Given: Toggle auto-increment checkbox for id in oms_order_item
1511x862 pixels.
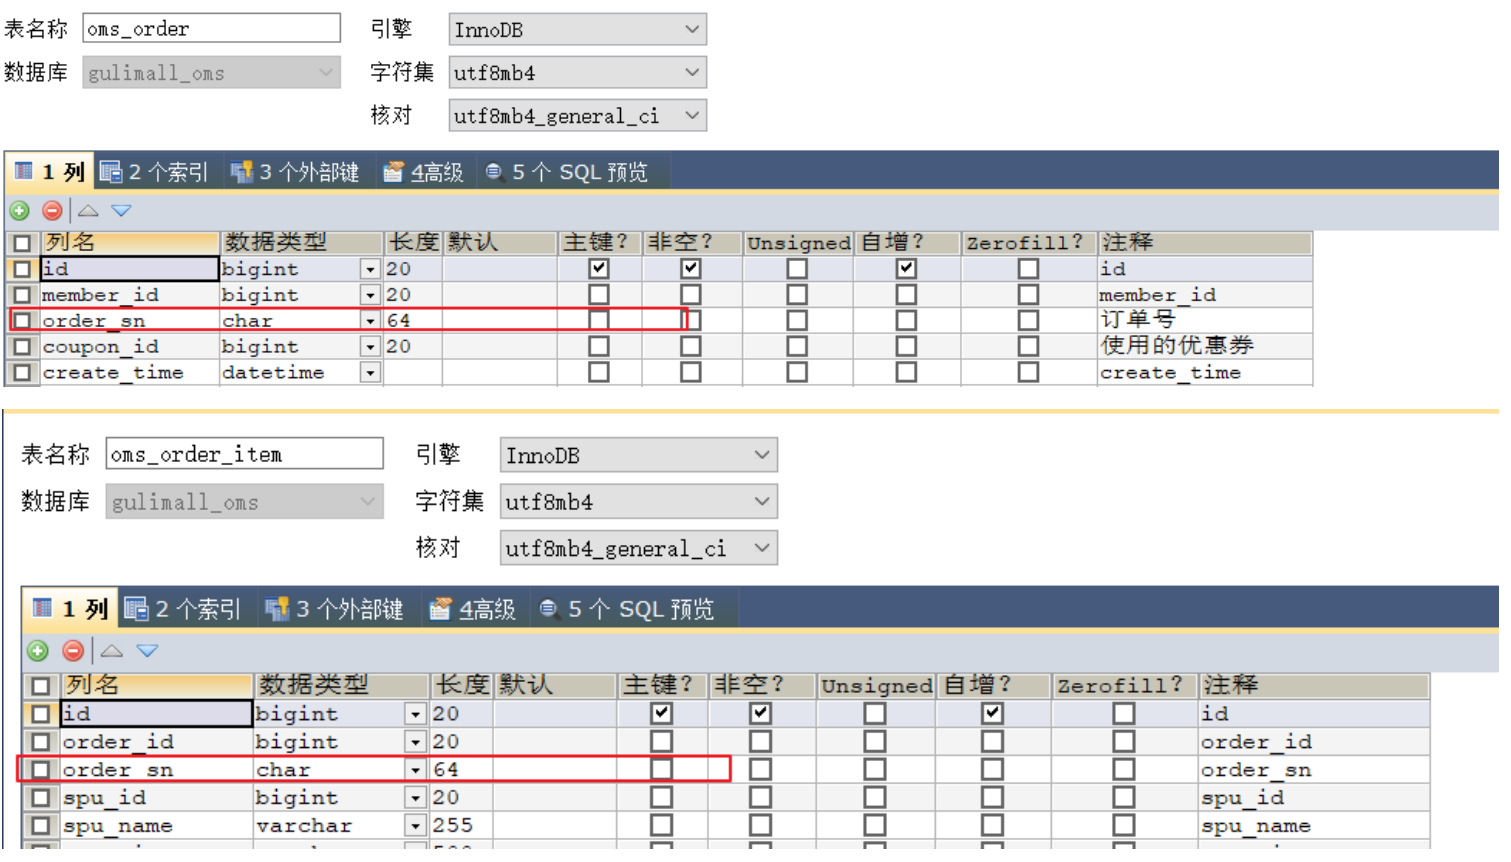Looking at the screenshot, I should (x=992, y=713).
